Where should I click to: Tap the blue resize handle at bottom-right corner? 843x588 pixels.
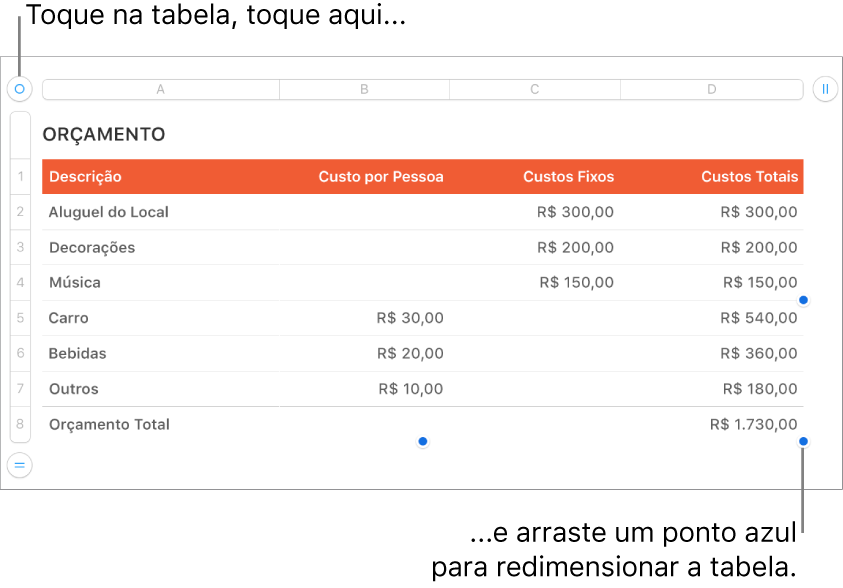pos(803,440)
